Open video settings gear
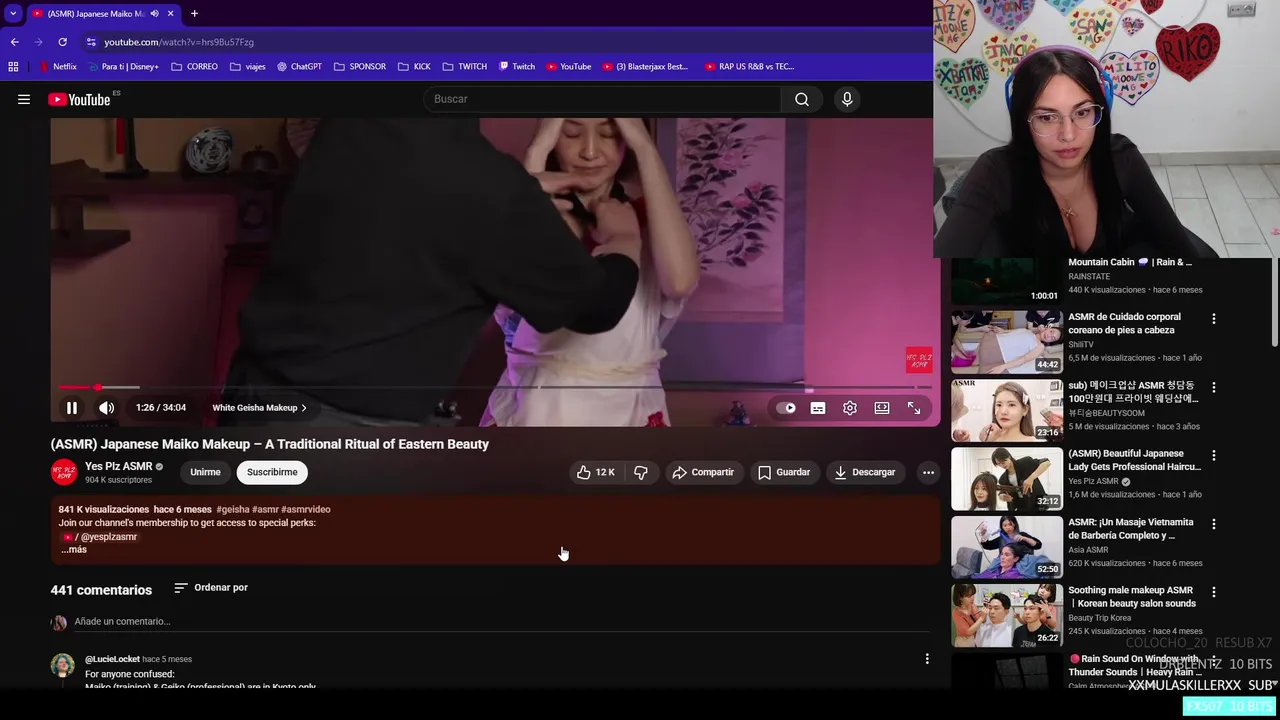 850,408
